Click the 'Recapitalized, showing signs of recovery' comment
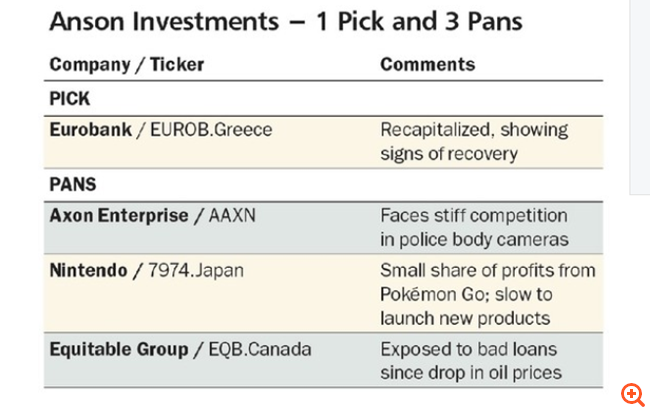The image size is (650, 412). click(x=474, y=142)
